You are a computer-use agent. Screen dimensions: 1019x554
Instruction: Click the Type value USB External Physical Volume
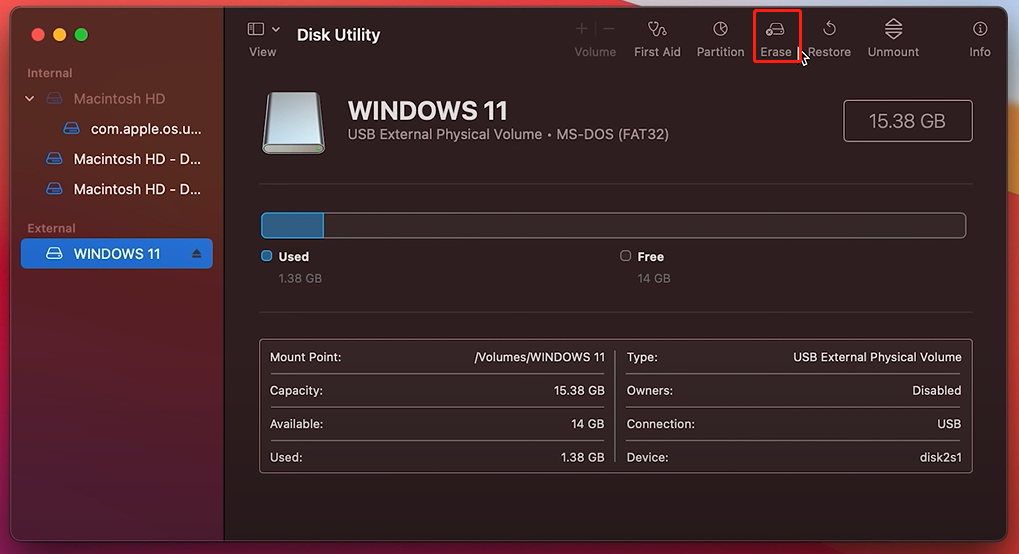click(877, 357)
